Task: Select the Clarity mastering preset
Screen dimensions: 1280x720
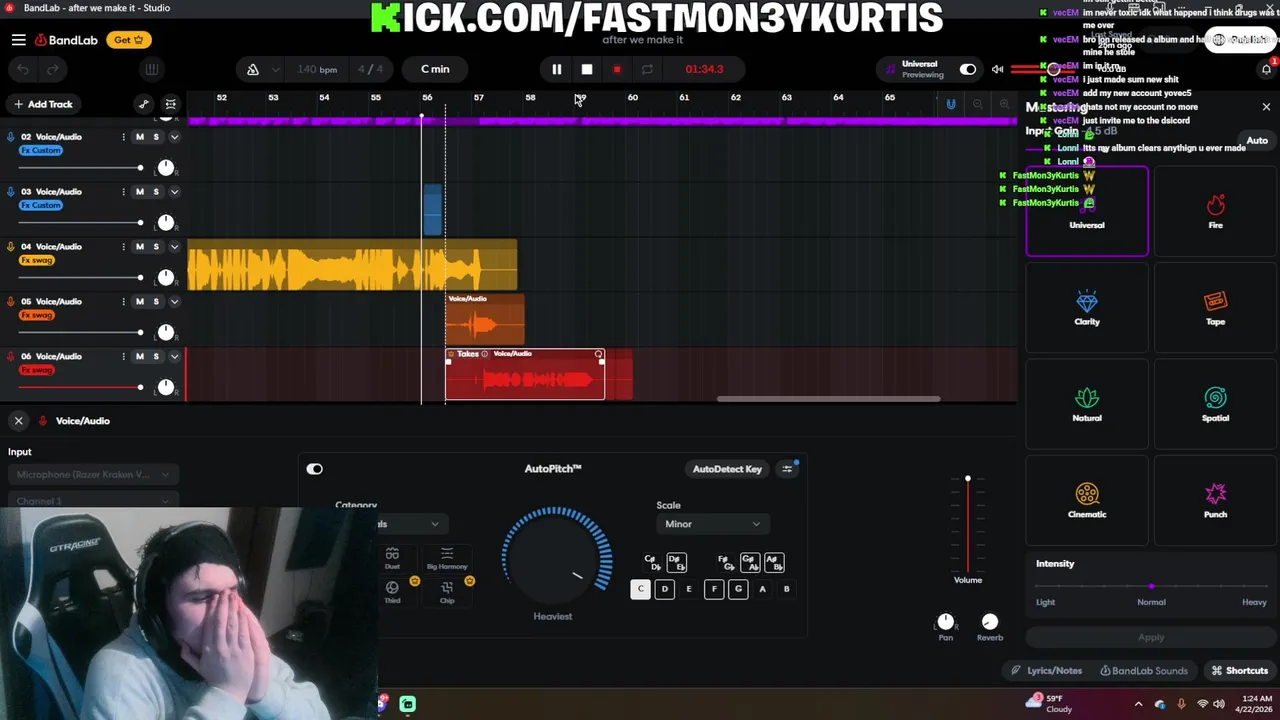Action: point(1087,308)
